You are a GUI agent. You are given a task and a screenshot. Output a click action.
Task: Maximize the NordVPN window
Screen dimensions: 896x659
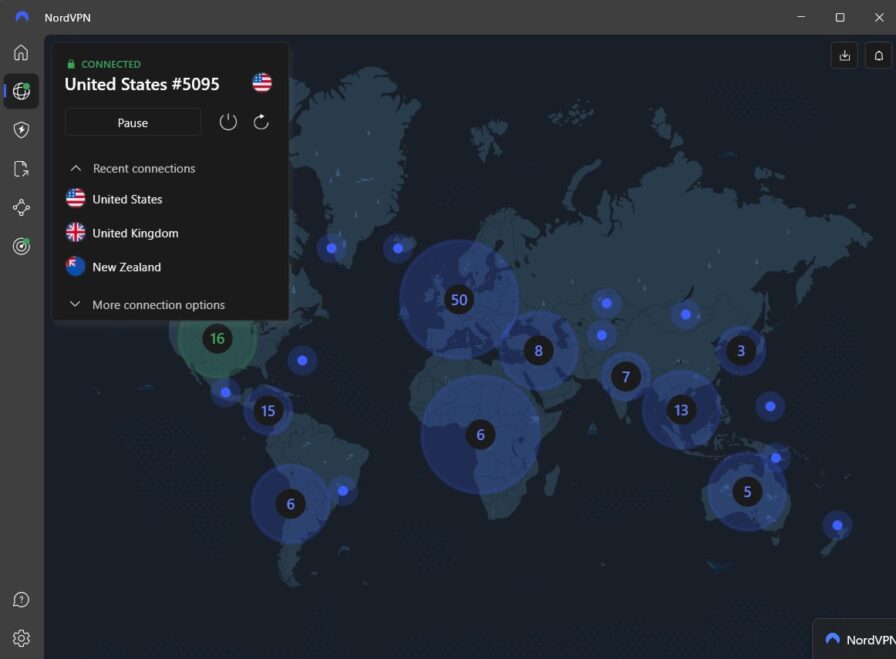(x=840, y=17)
